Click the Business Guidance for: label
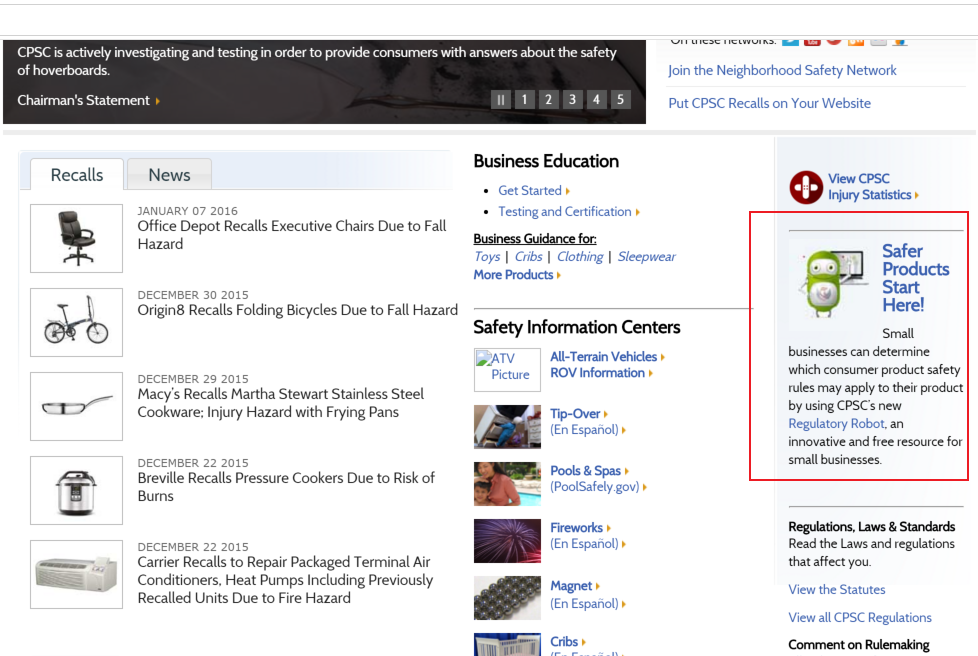This screenshot has height=656, width=978. click(x=535, y=239)
